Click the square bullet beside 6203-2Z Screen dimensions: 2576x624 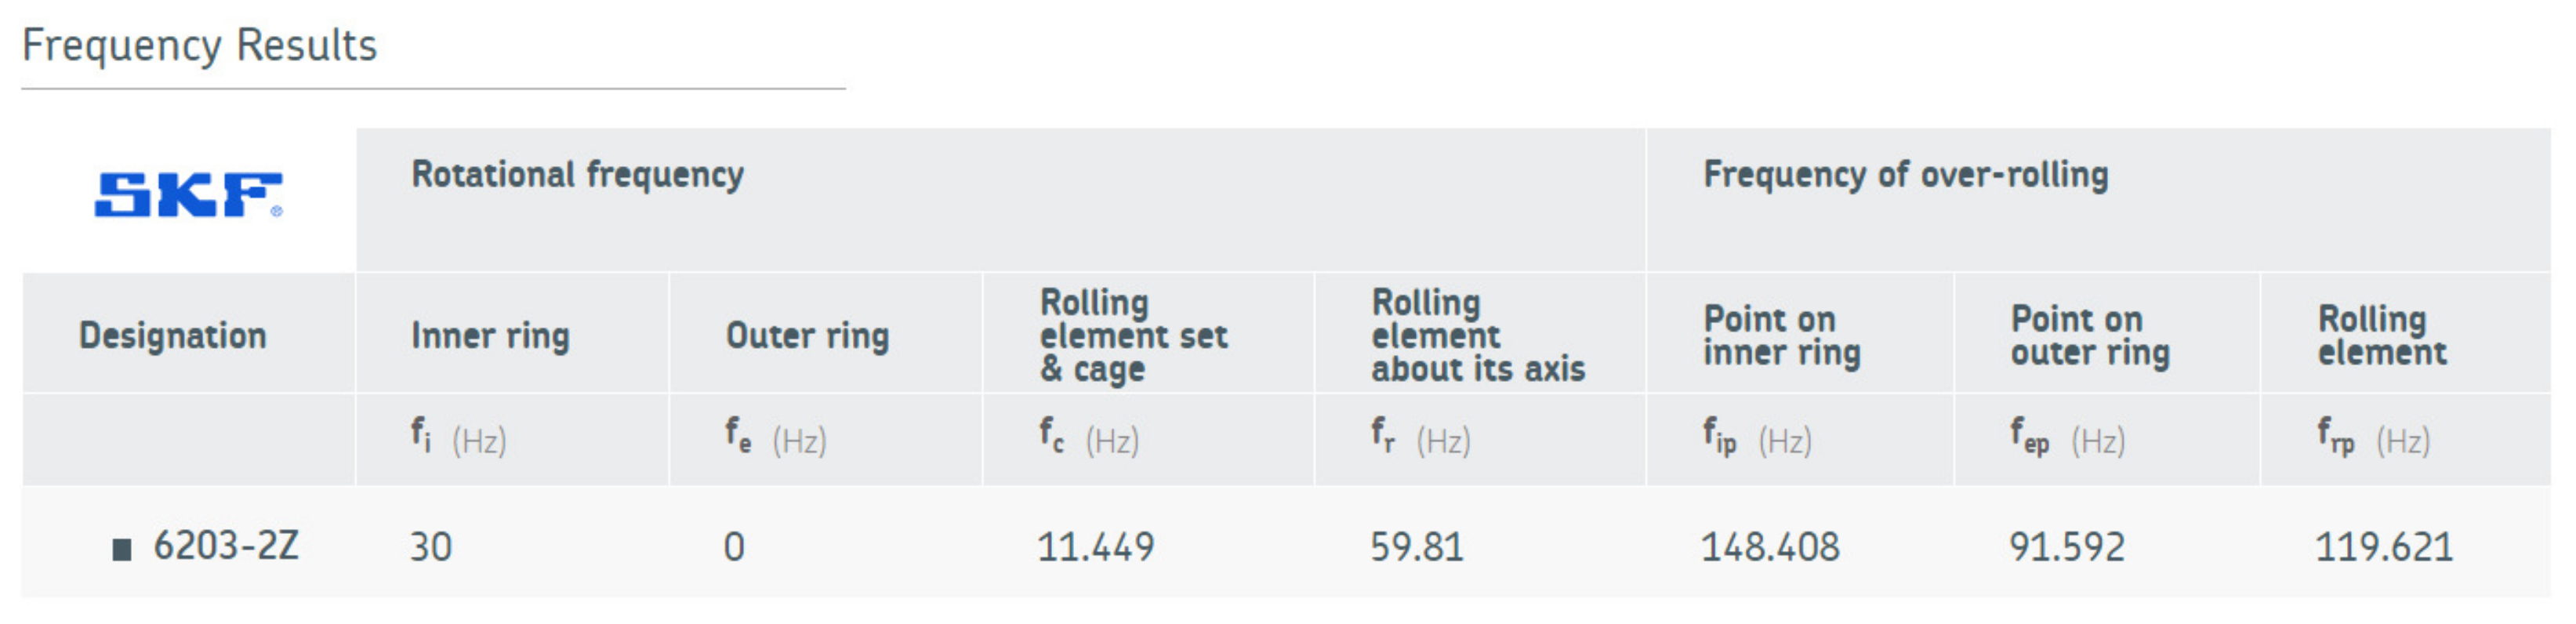tap(122, 549)
